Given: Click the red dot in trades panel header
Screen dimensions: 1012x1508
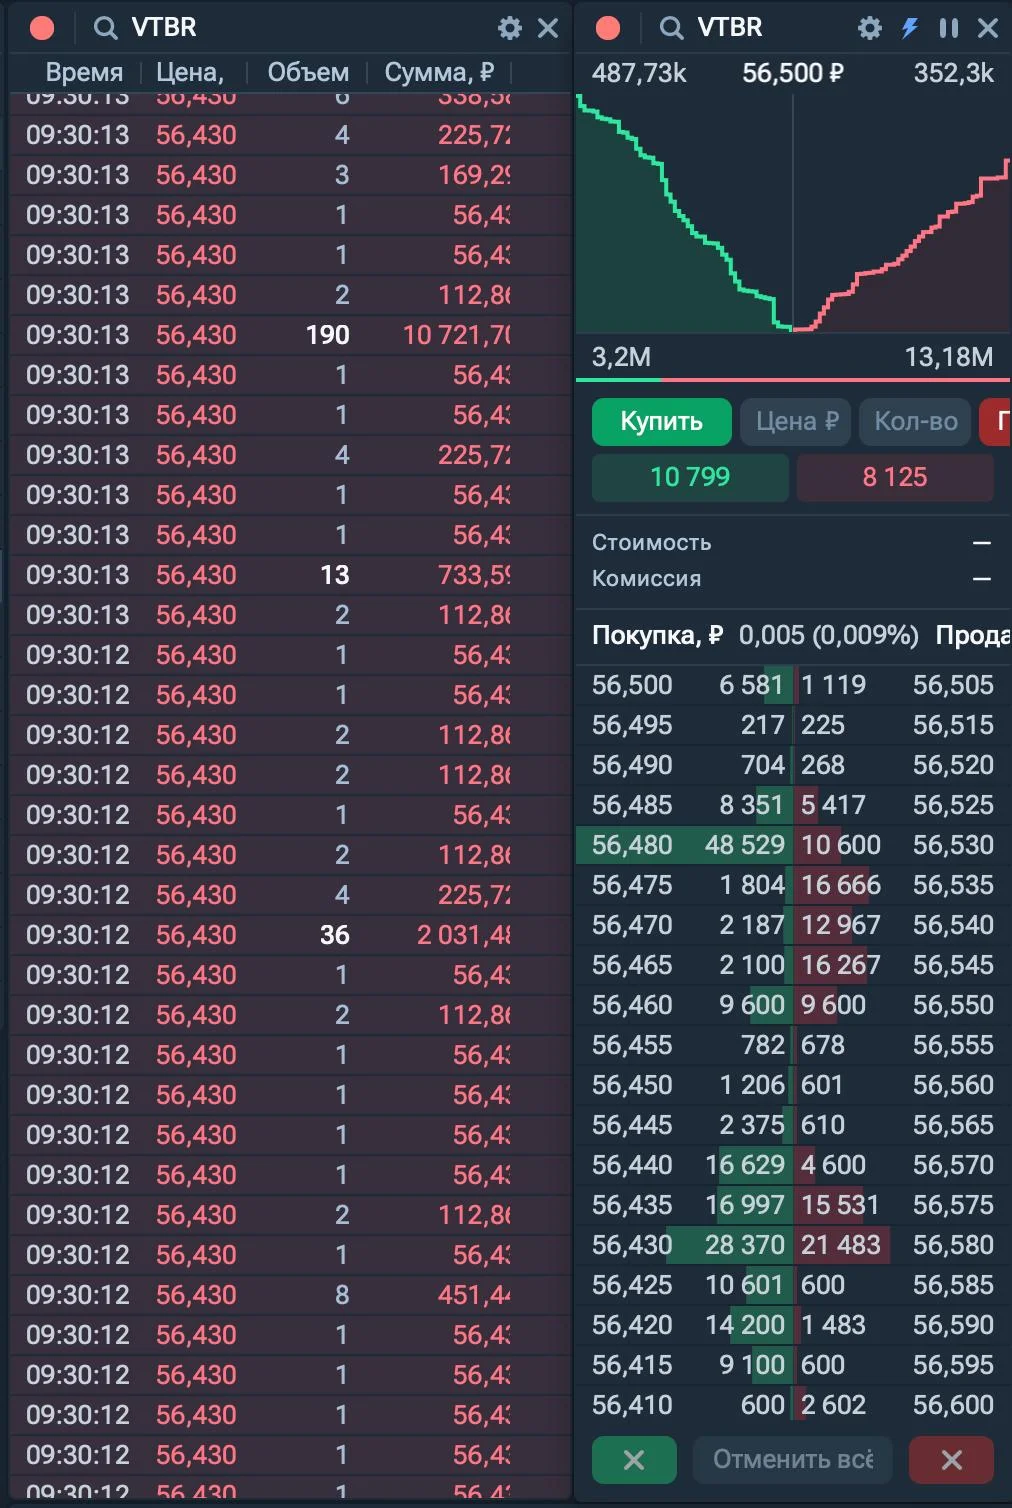Looking at the screenshot, I should [x=42, y=28].
